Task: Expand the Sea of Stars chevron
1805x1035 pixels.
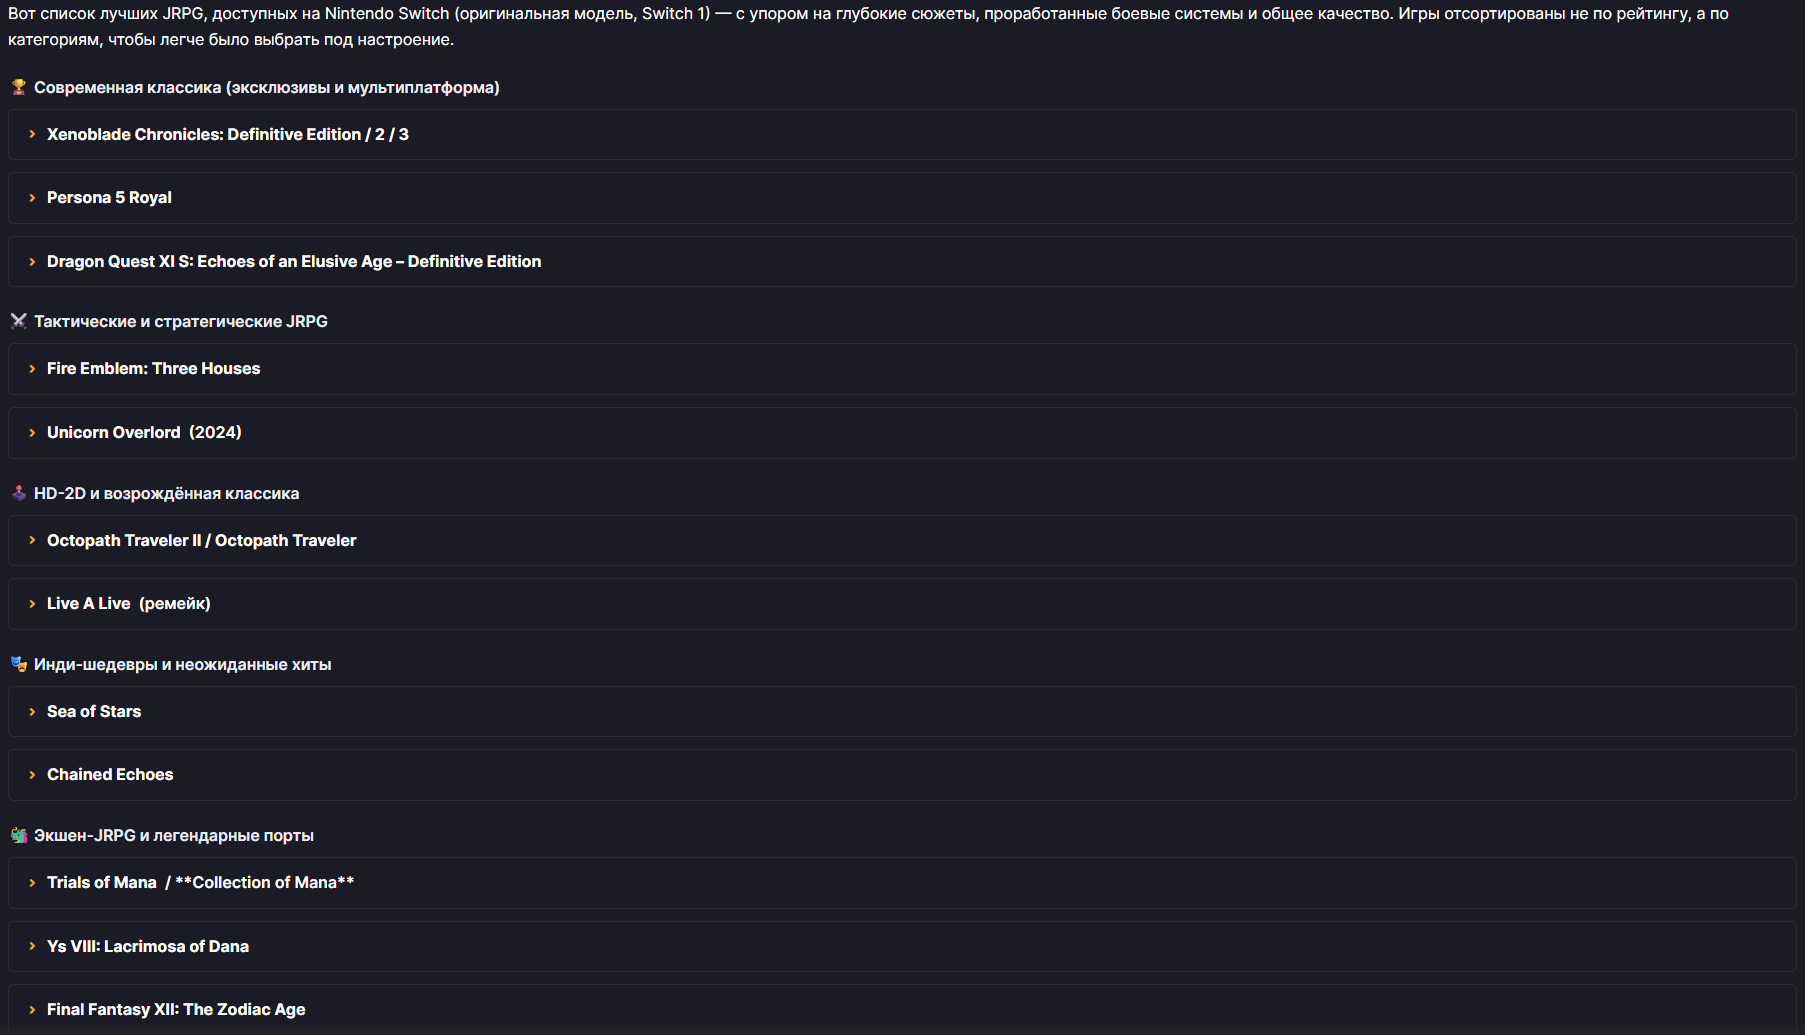Action: pyautogui.click(x=32, y=712)
